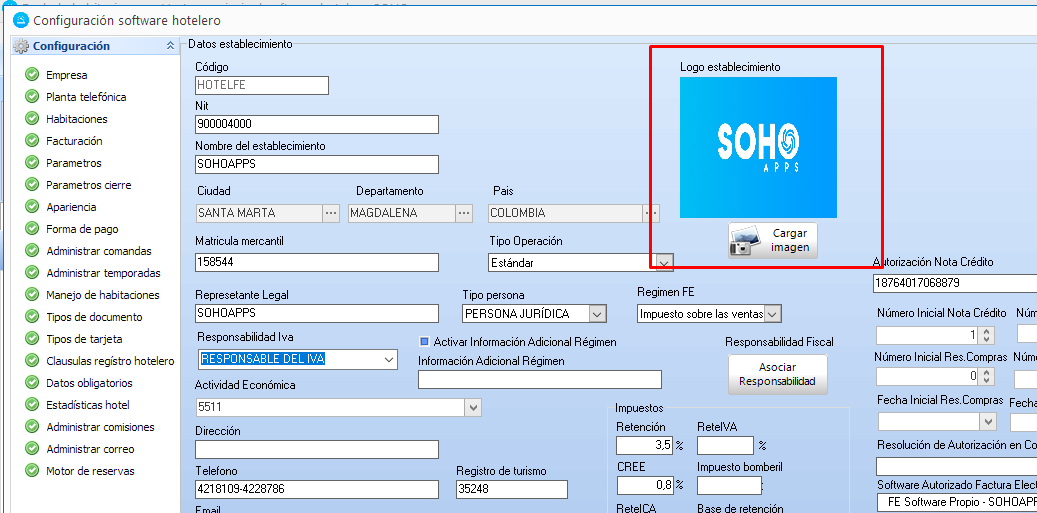The height and width of the screenshot is (513, 1037).
Task: Increase Número Inicial Nota Crédito with the up arrow
Action: pyautogui.click(x=987, y=331)
